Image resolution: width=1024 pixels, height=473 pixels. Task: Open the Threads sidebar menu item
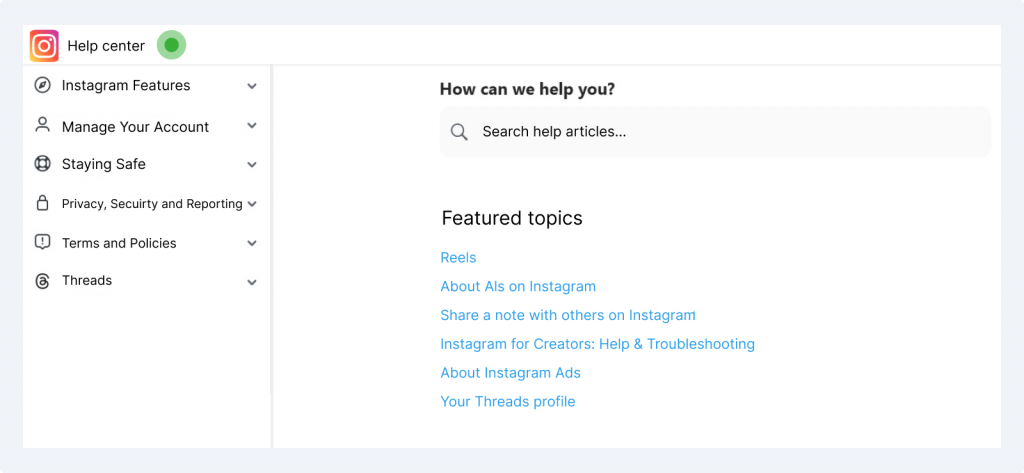146,281
